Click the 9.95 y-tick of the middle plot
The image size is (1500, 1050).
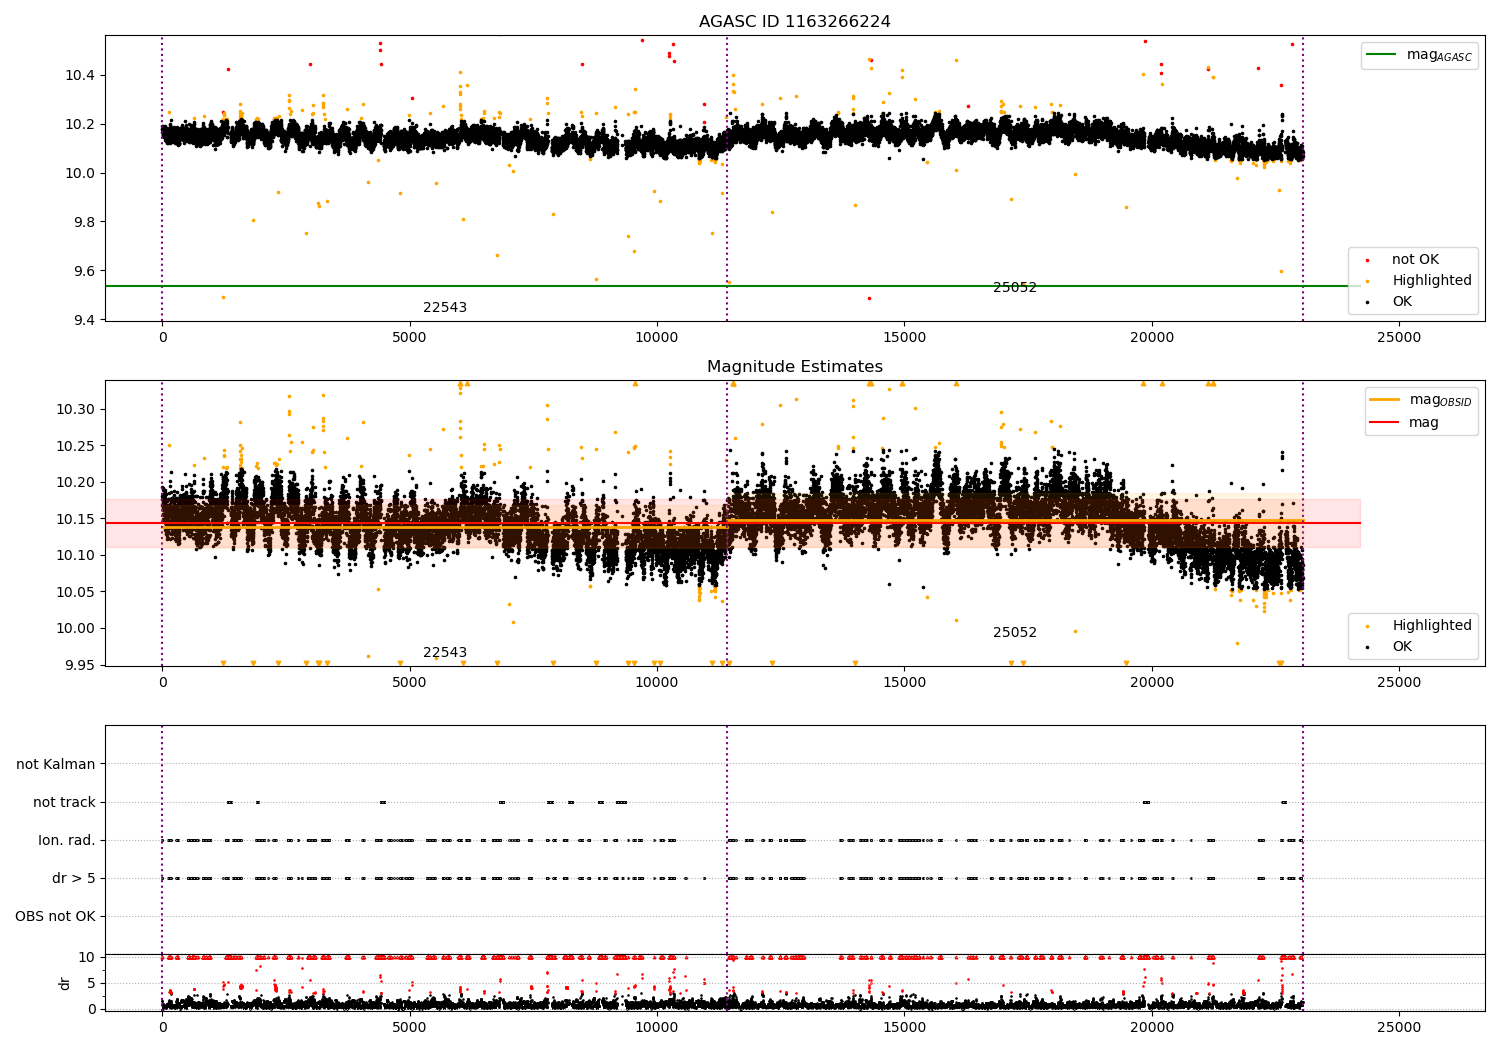pyautogui.click(x=80, y=666)
